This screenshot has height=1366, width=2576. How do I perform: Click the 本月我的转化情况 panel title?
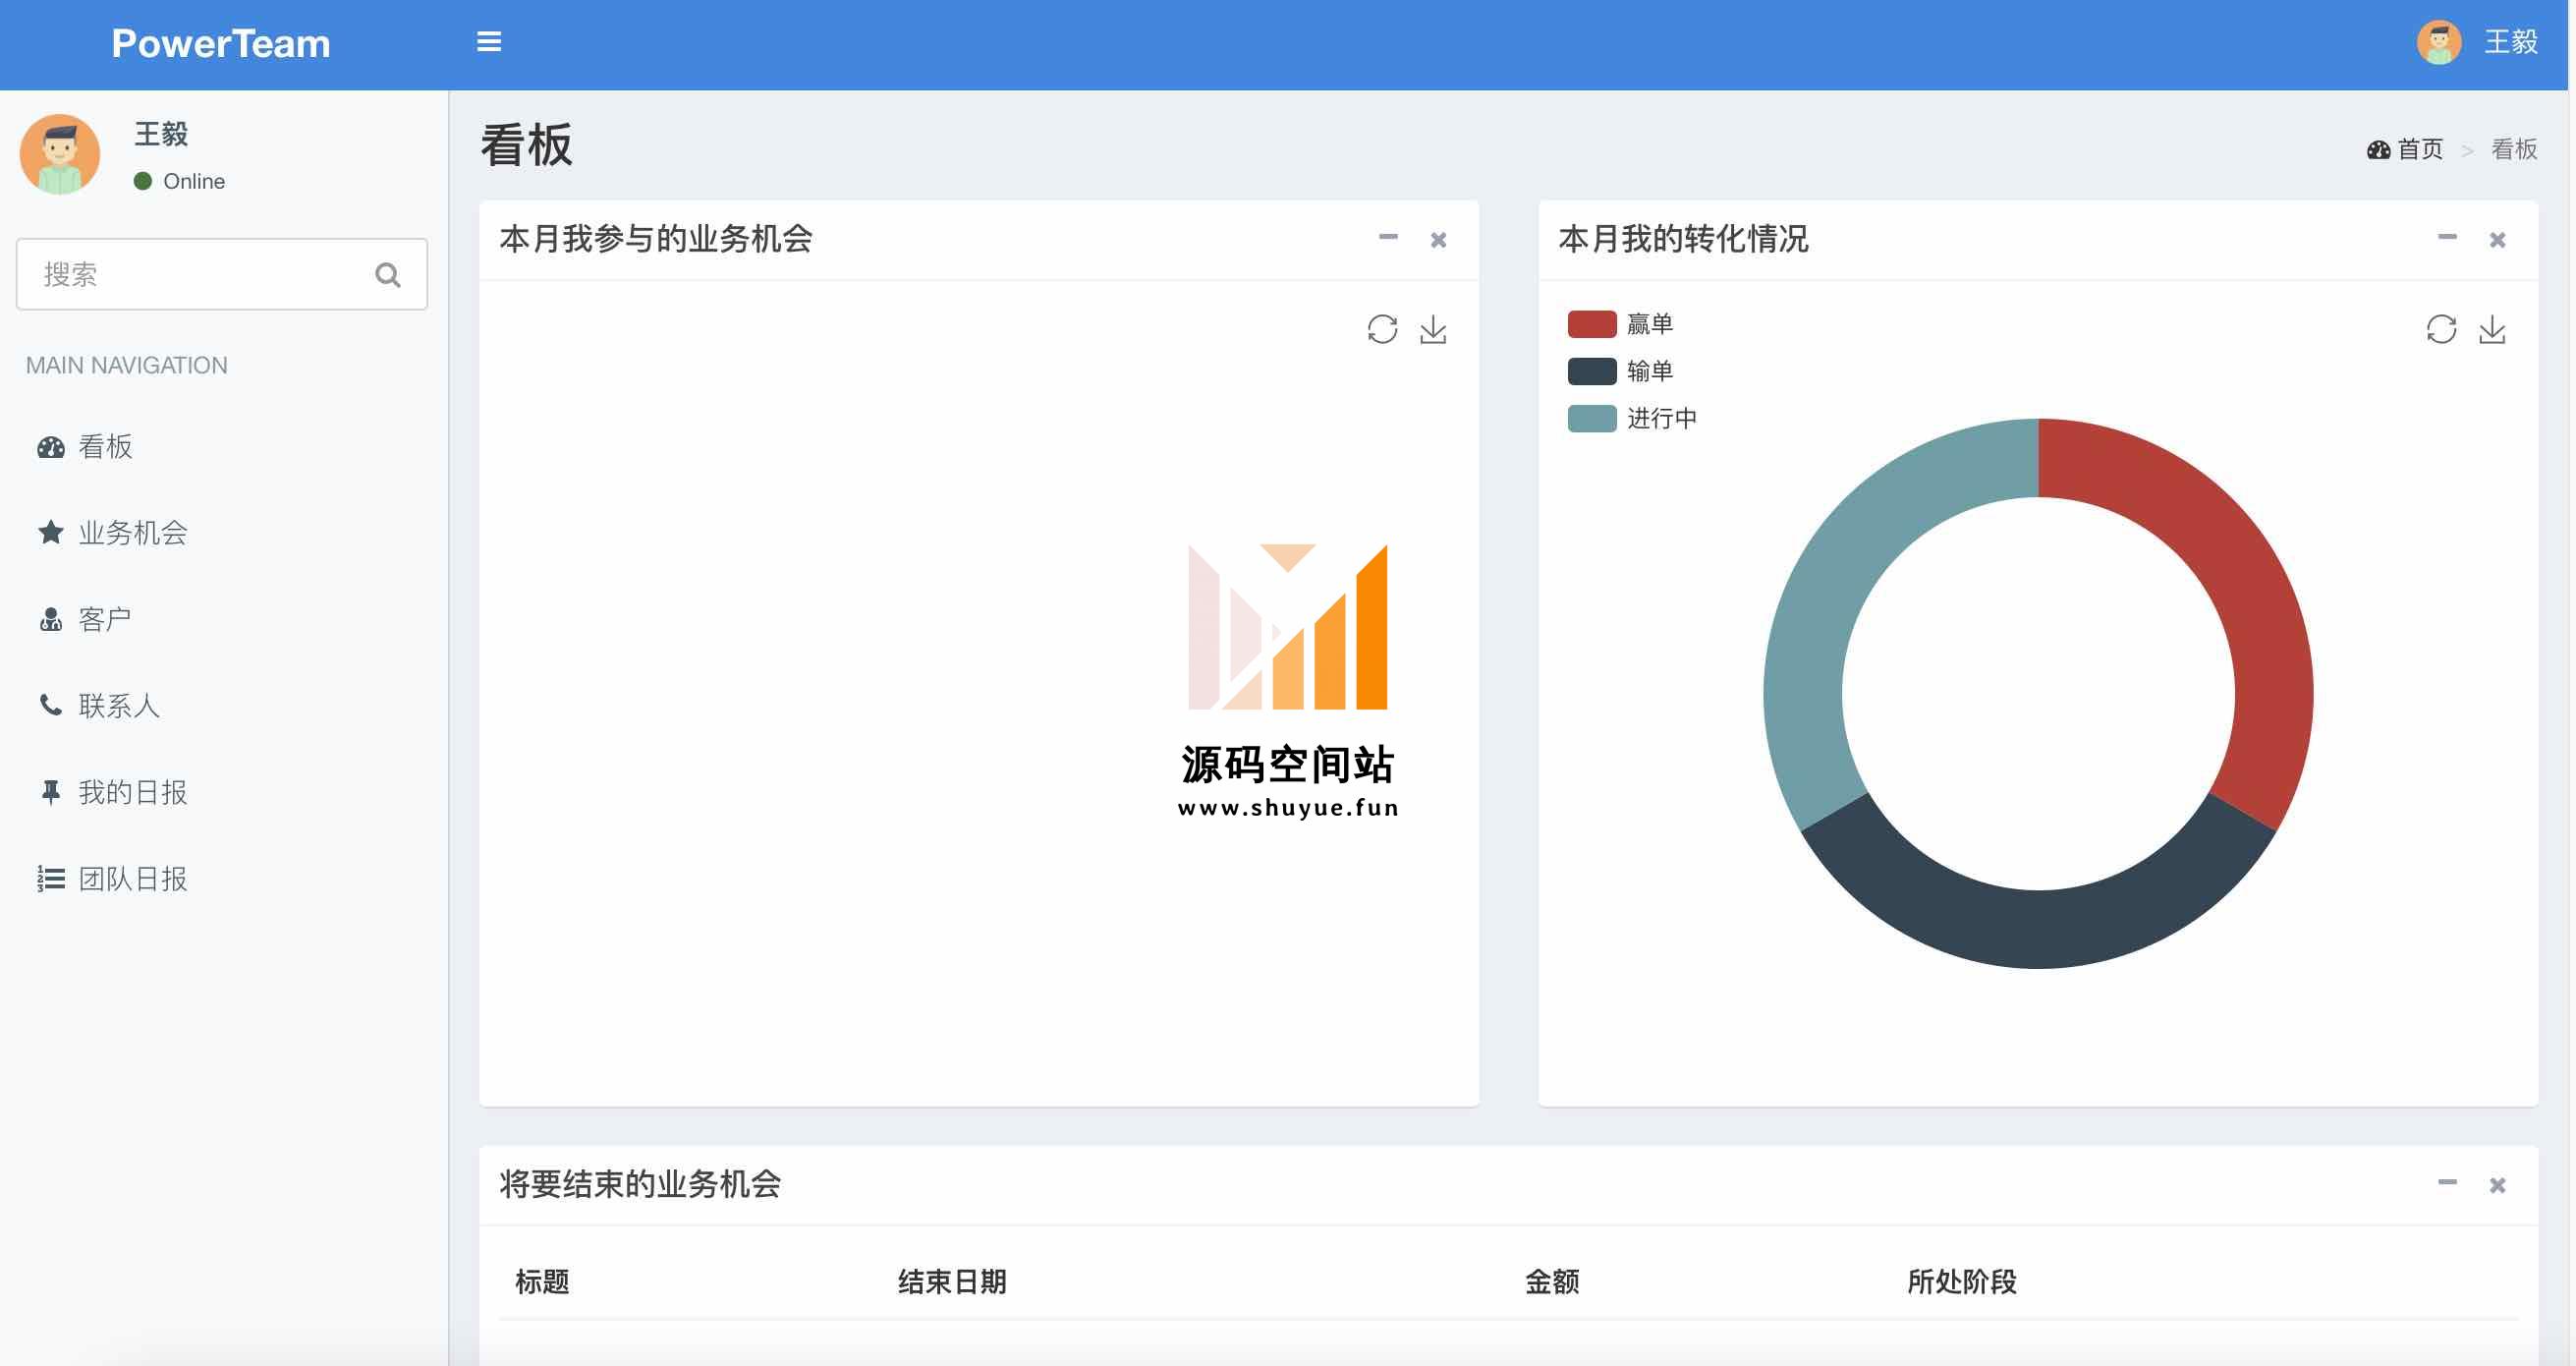[1683, 239]
